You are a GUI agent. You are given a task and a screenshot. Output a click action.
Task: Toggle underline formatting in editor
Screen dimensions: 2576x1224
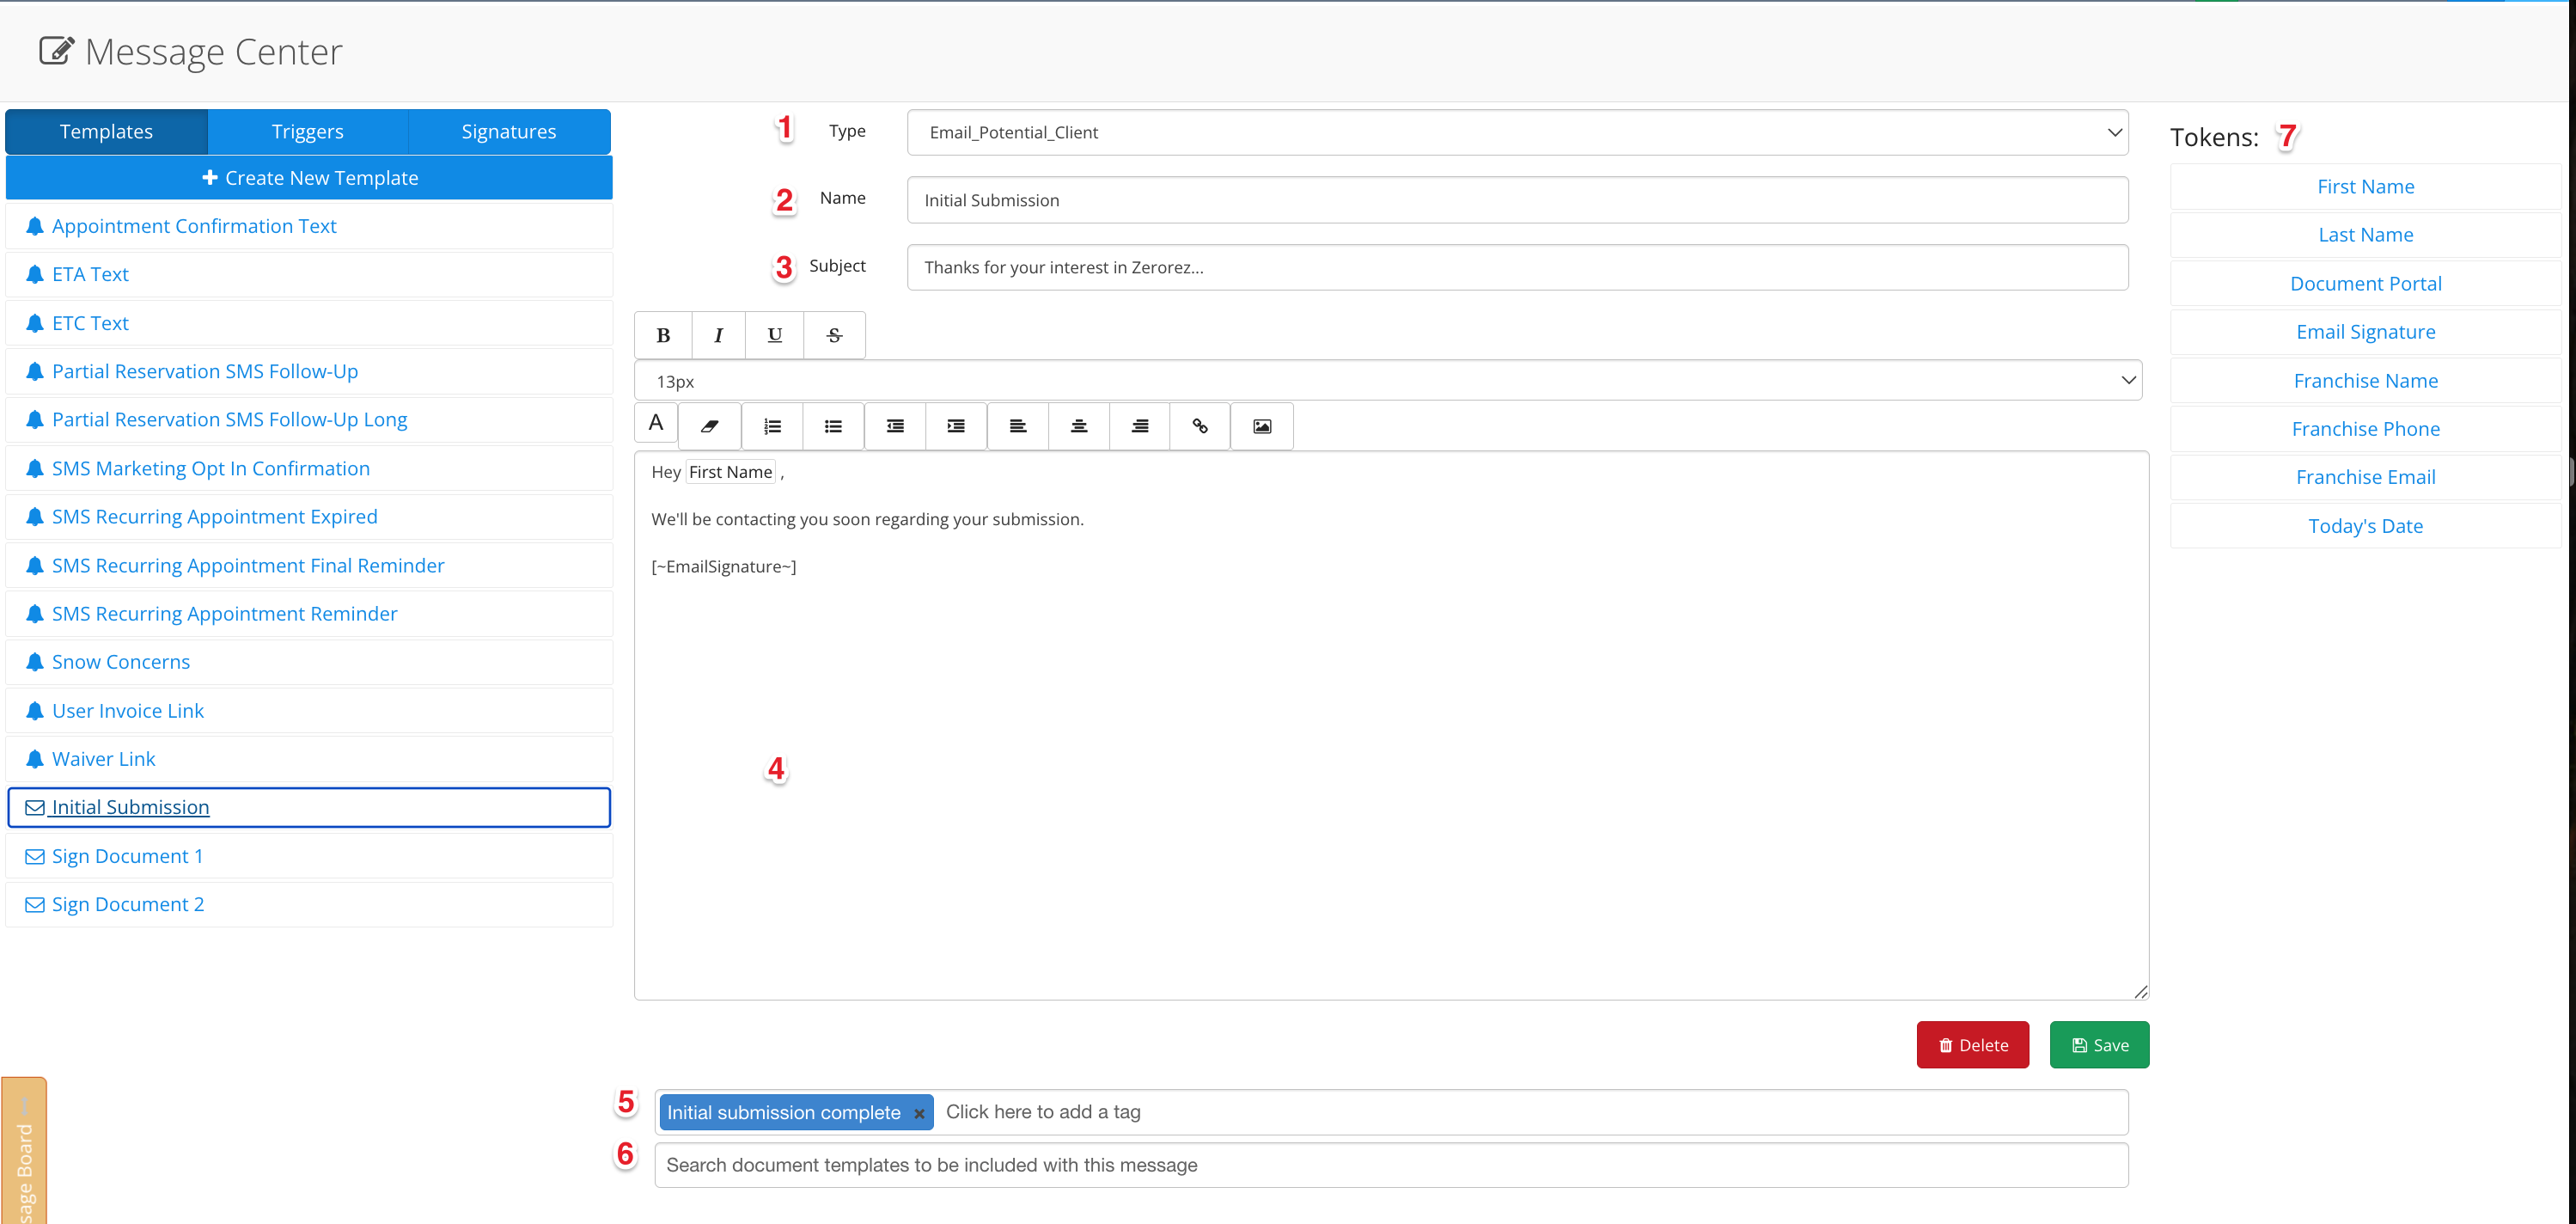click(x=774, y=335)
